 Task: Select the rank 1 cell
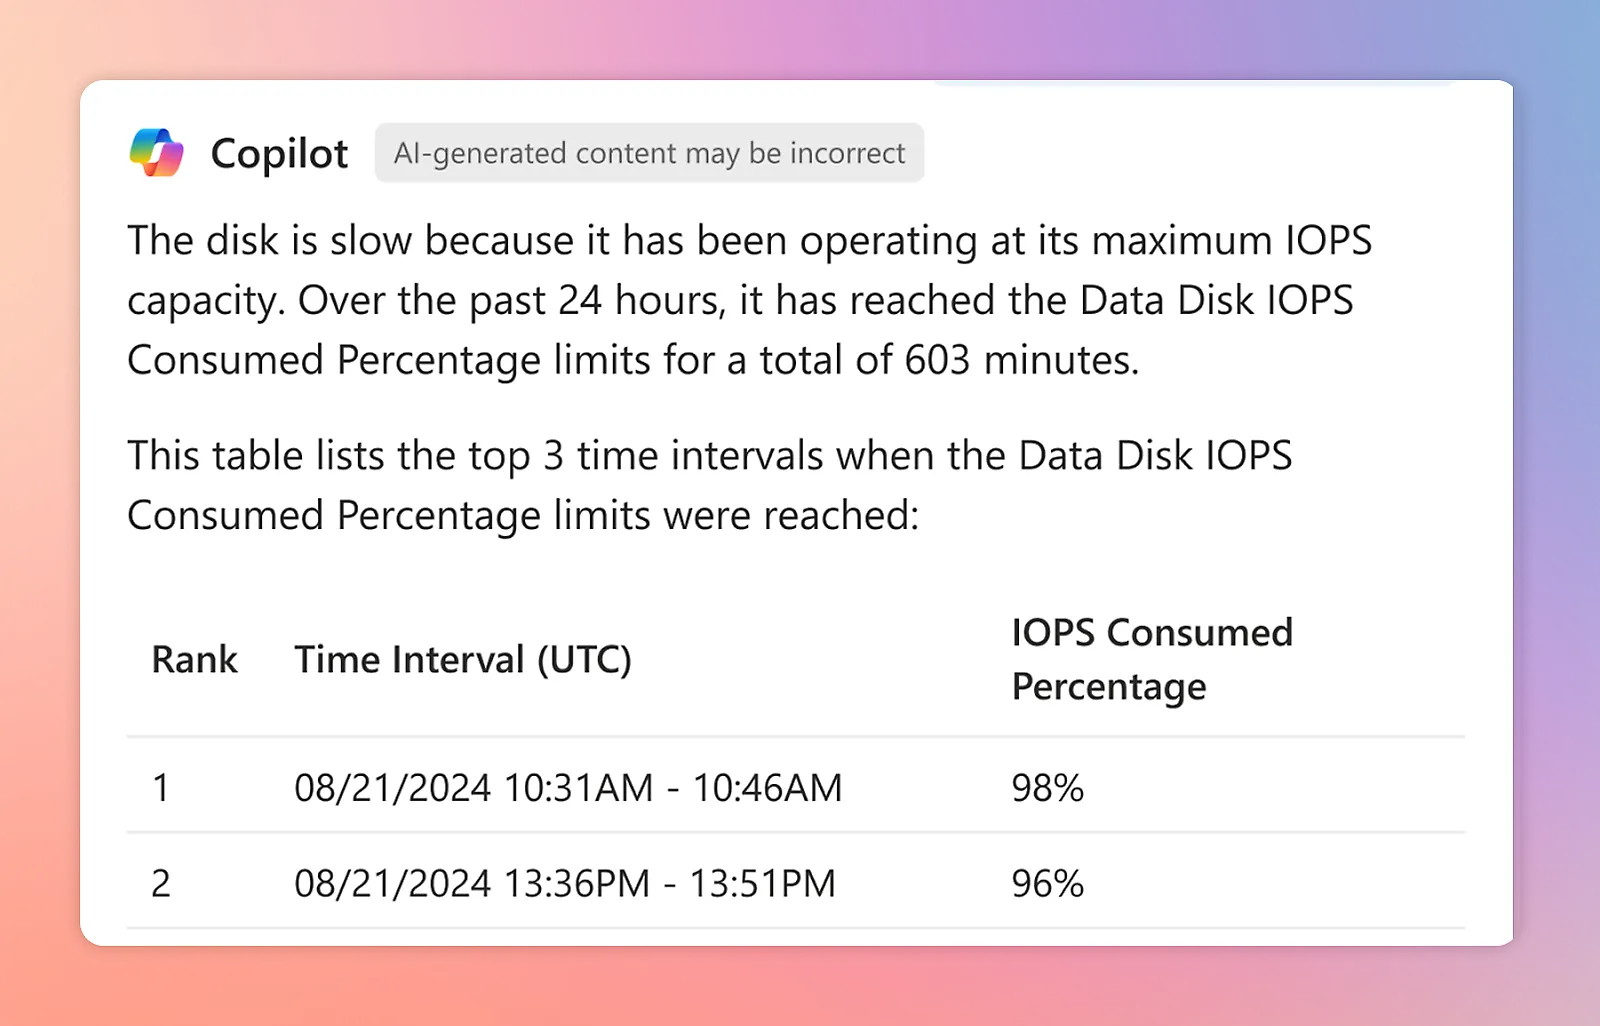coord(161,788)
